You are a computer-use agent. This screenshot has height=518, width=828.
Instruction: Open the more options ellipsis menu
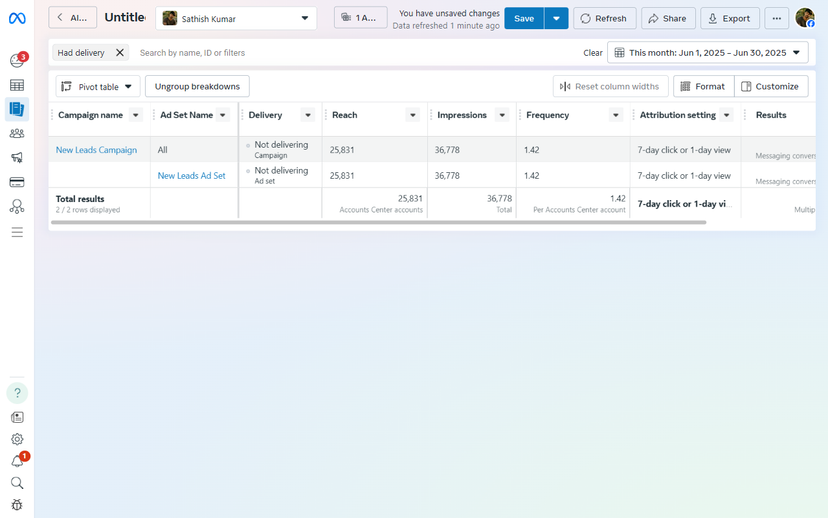(x=776, y=18)
